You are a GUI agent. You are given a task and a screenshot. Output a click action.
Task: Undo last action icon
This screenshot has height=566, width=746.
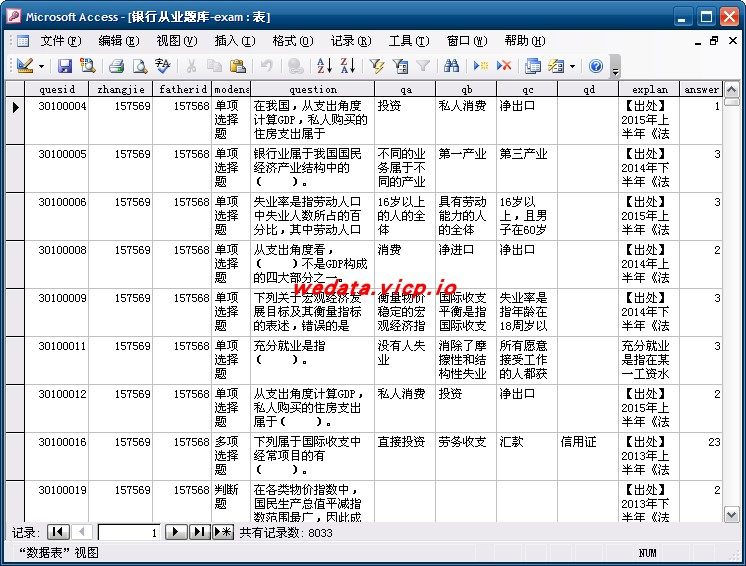[x=266, y=66]
